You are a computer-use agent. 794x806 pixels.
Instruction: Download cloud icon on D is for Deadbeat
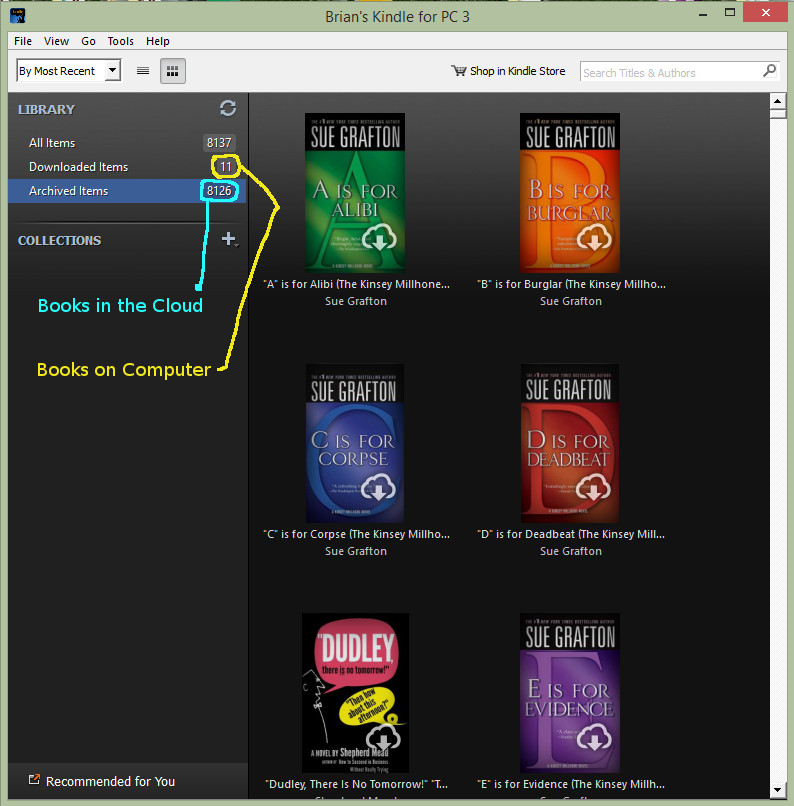click(x=593, y=487)
